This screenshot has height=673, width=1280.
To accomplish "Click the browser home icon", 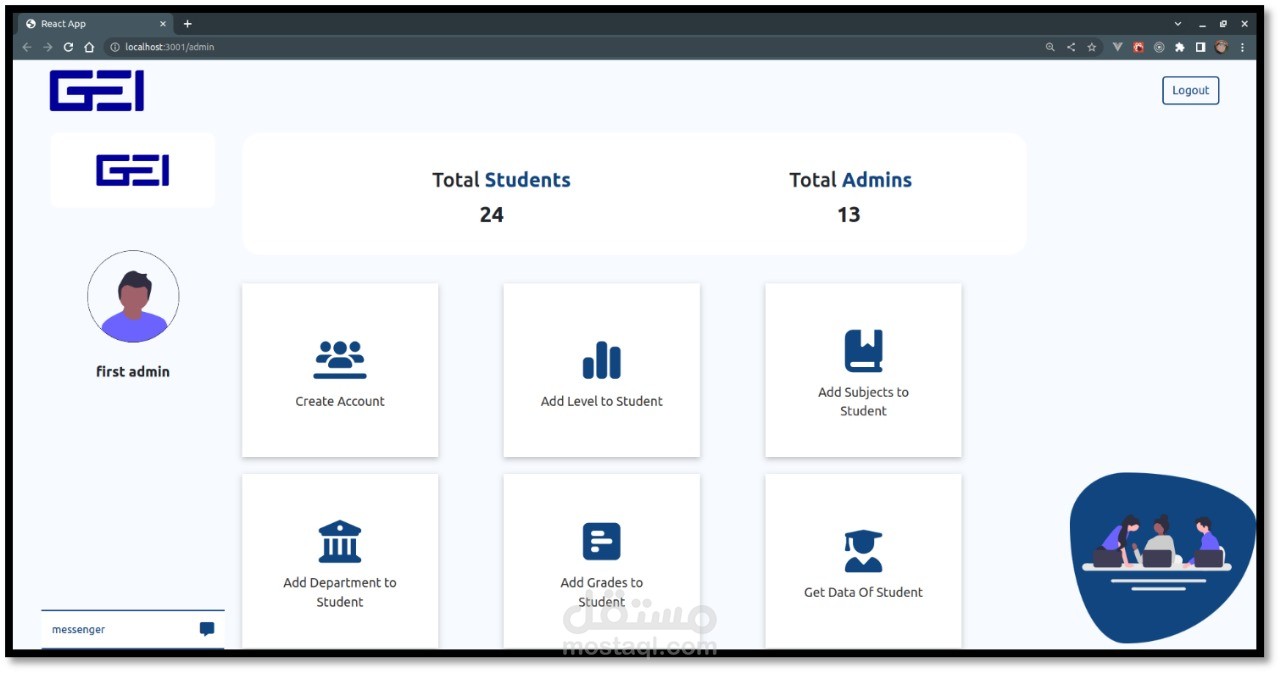I will pos(89,47).
